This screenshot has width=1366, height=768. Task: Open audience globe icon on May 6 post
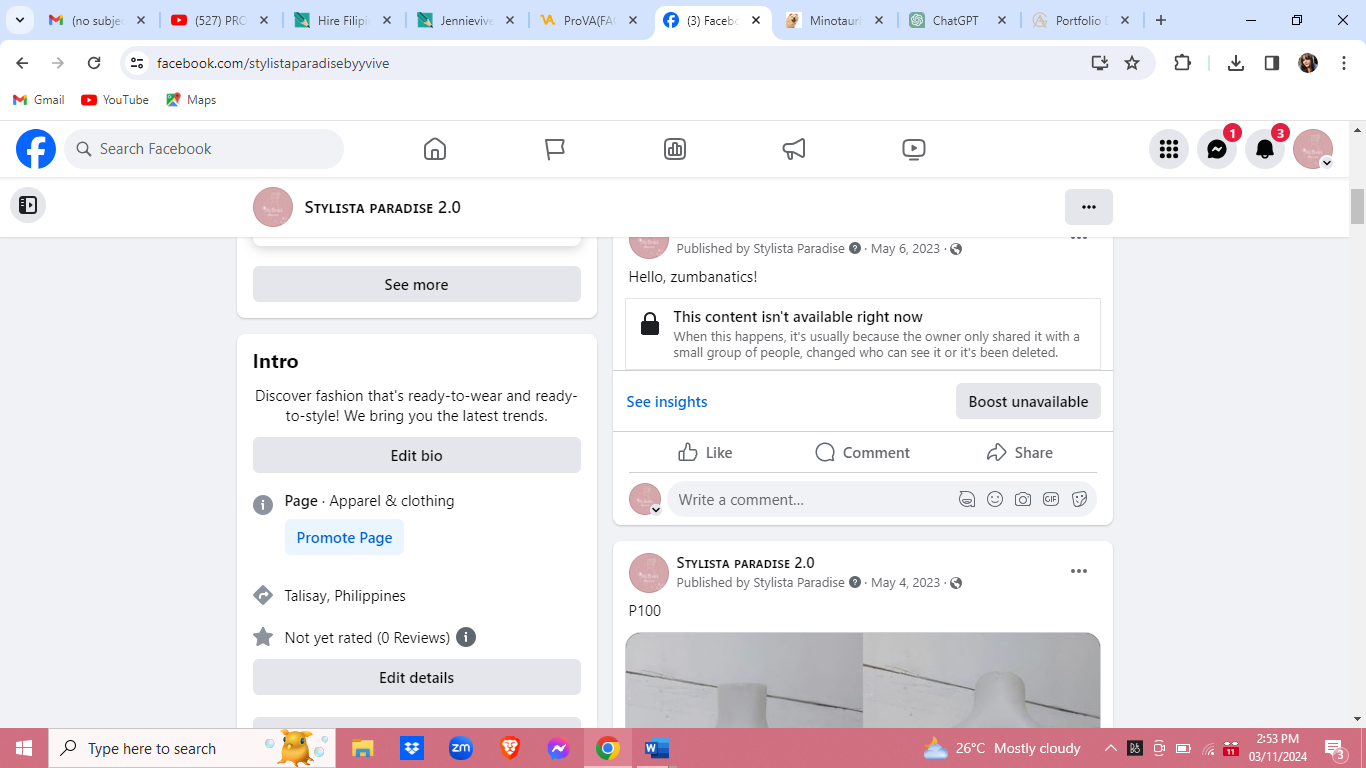[956, 249]
